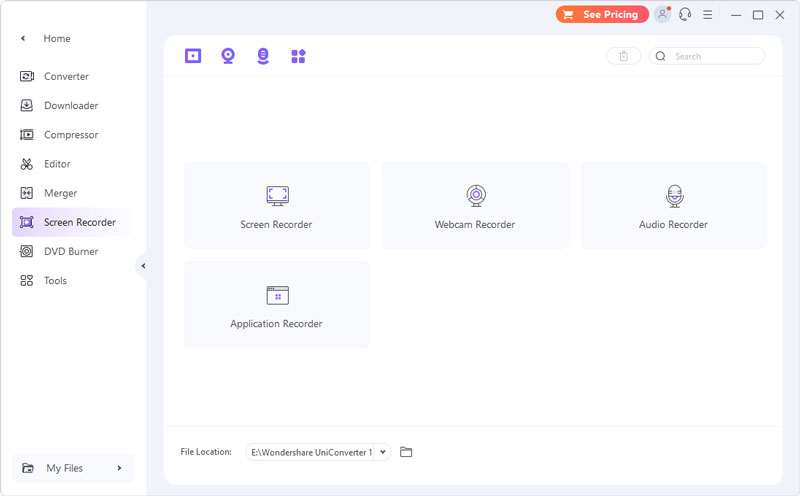Viewport: 800px width, 496px height.
Task: Open the headset support icon
Action: [x=685, y=14]
